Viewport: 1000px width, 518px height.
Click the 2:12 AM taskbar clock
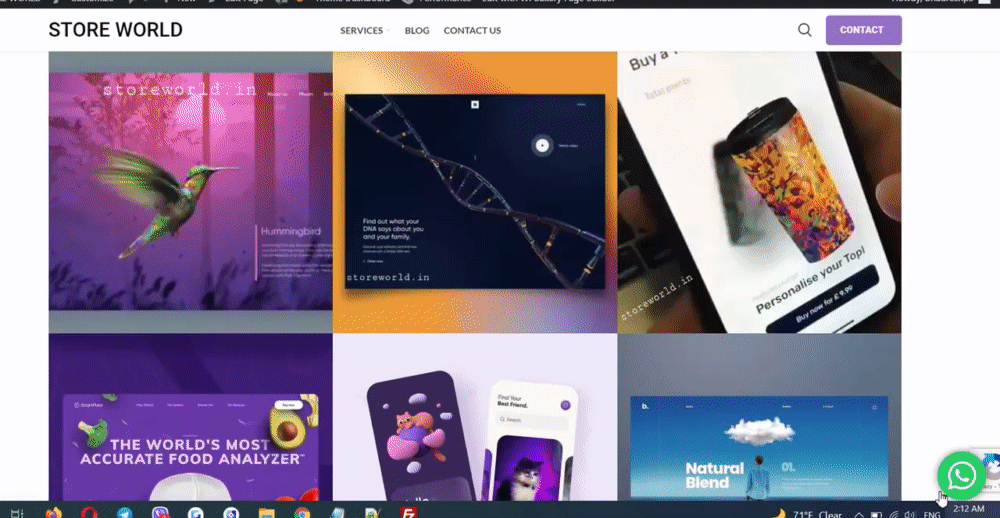(969, 509)
